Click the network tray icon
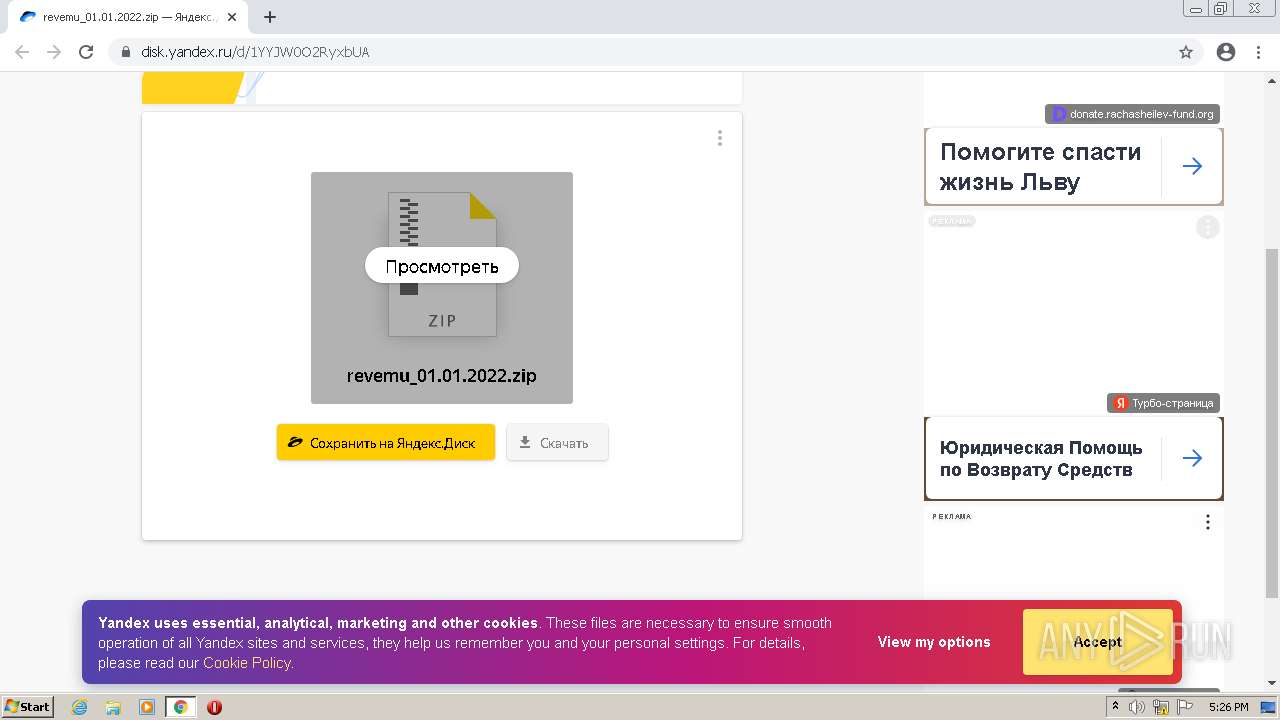This screenshot has width=1280, height=720. pos(1161,707)
